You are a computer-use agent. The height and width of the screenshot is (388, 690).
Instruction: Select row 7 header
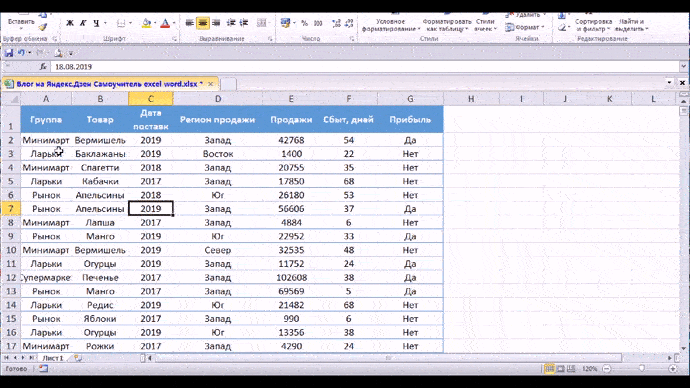[11, 209]
